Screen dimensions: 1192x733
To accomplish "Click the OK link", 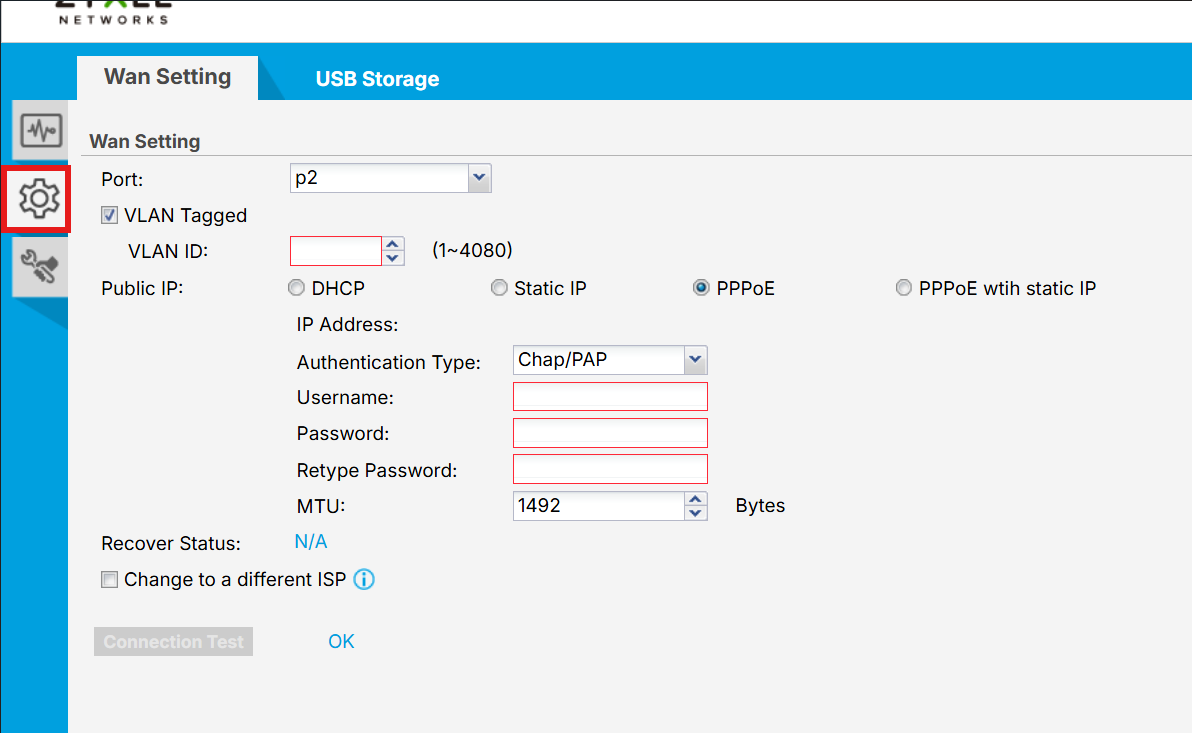I will [x=341, y=642].
